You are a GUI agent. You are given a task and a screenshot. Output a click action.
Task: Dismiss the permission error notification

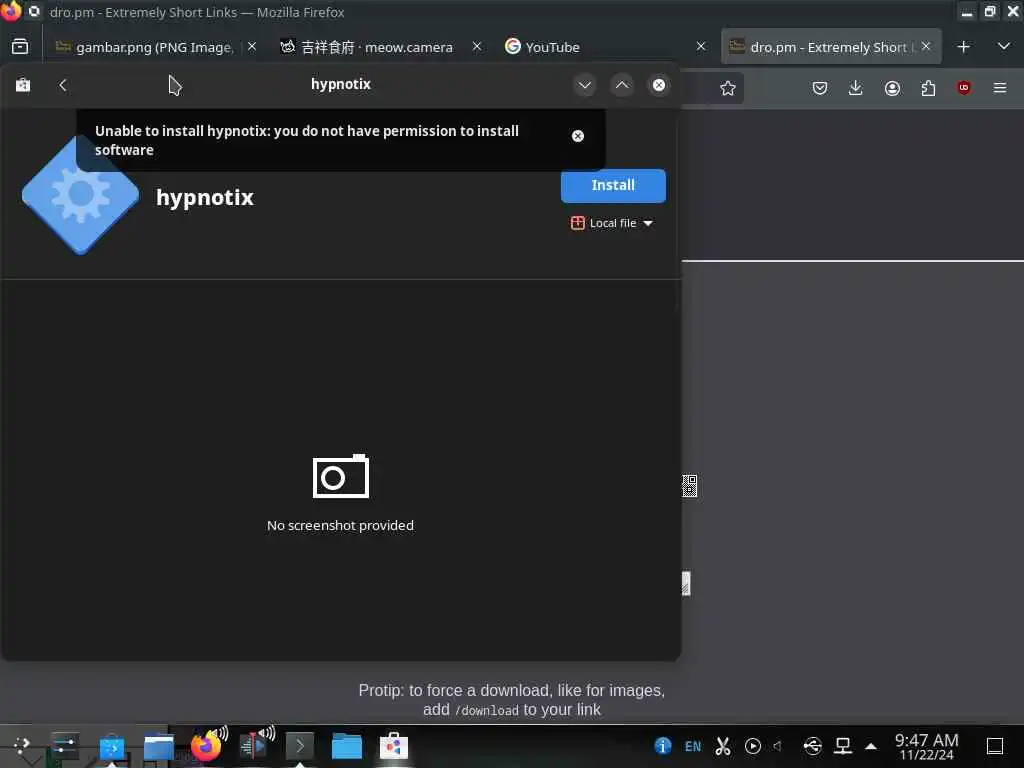(577, 136)
